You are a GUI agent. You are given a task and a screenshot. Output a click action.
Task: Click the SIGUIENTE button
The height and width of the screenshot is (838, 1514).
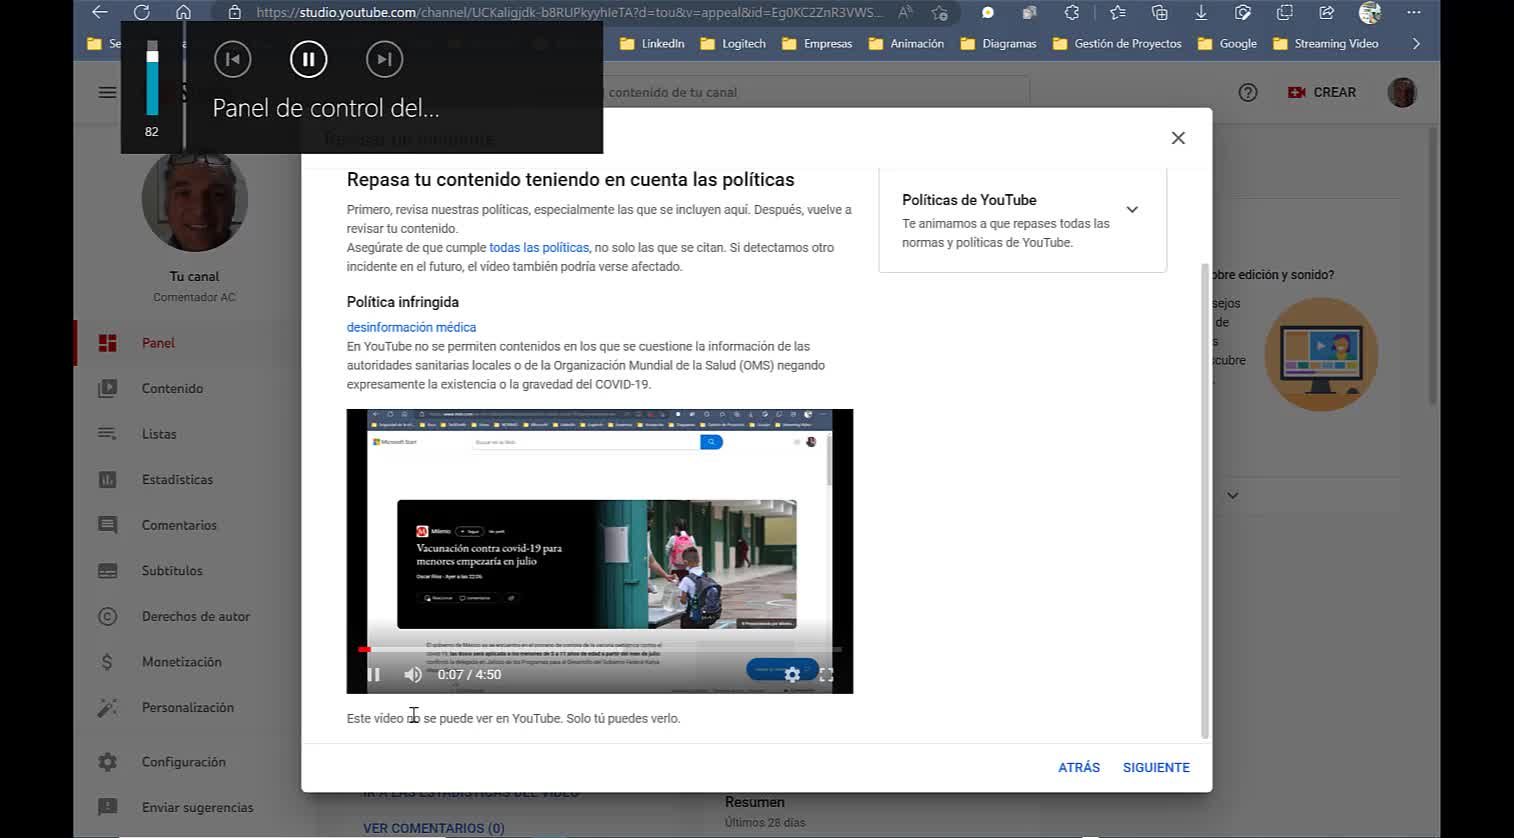pyautogui.click(x=1156, y=767)
